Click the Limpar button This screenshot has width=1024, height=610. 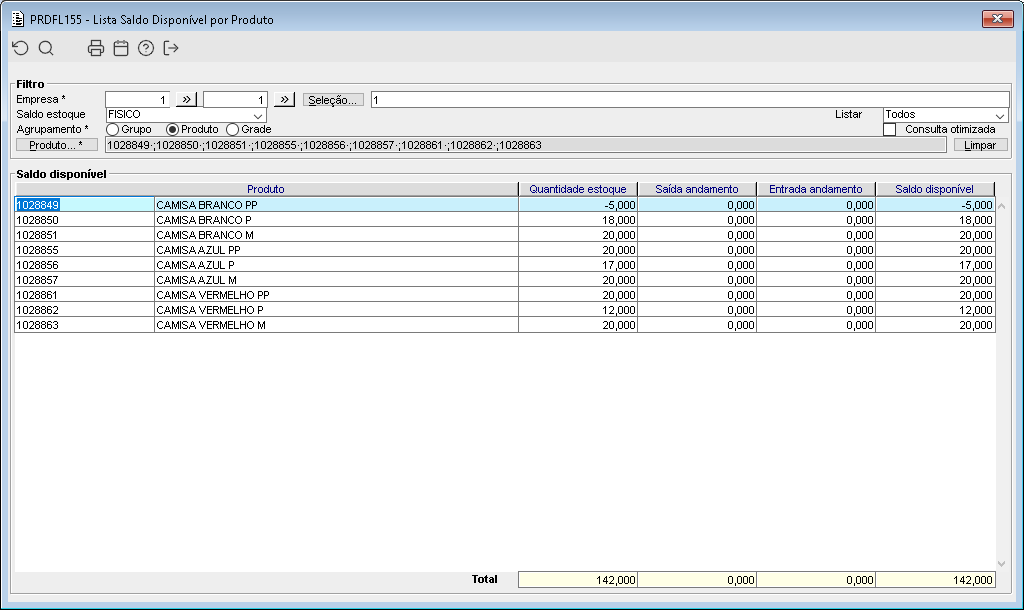tap(980, 145)
